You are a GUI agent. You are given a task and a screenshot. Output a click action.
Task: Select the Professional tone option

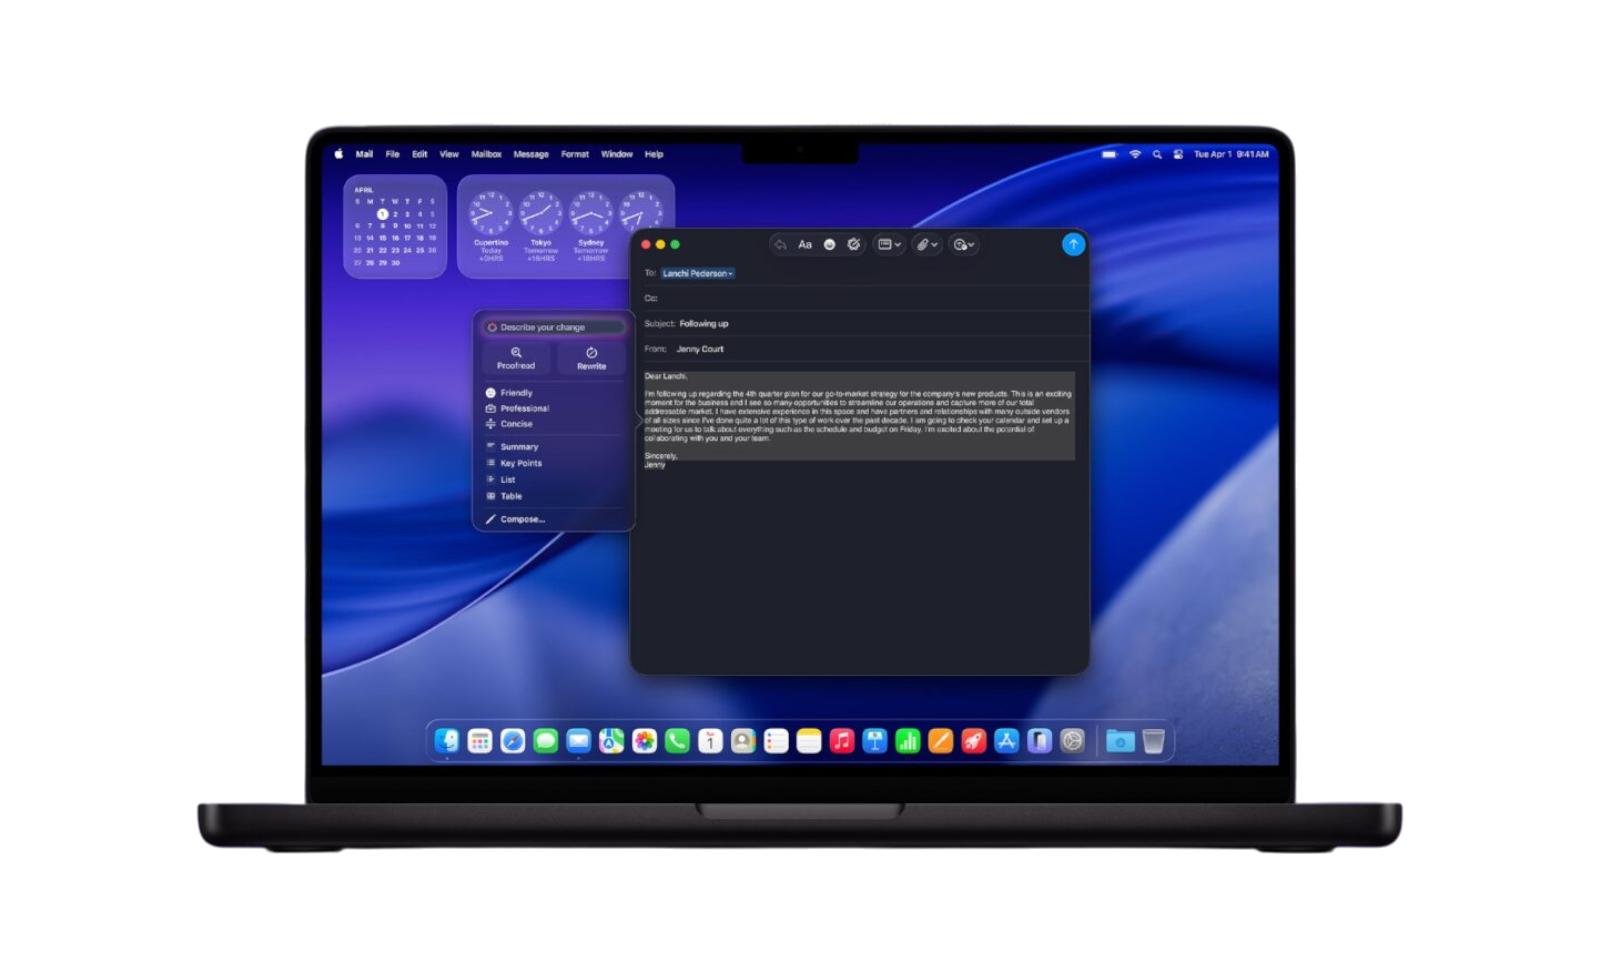[x=524, y=408]
